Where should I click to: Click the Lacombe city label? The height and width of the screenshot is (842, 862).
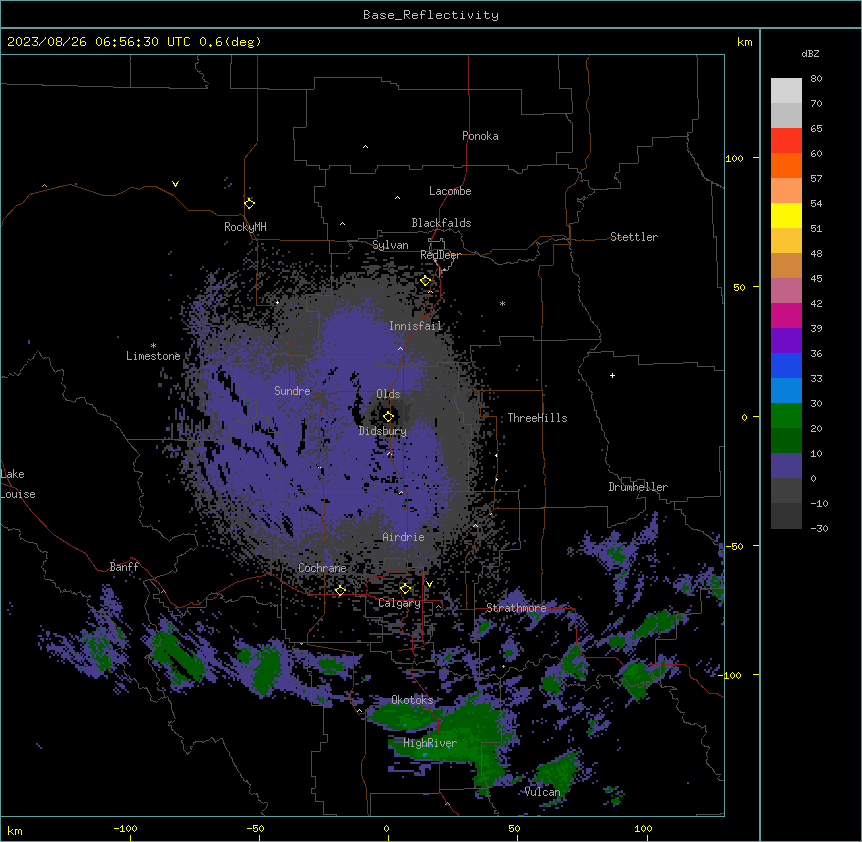(x=450, y=191)
